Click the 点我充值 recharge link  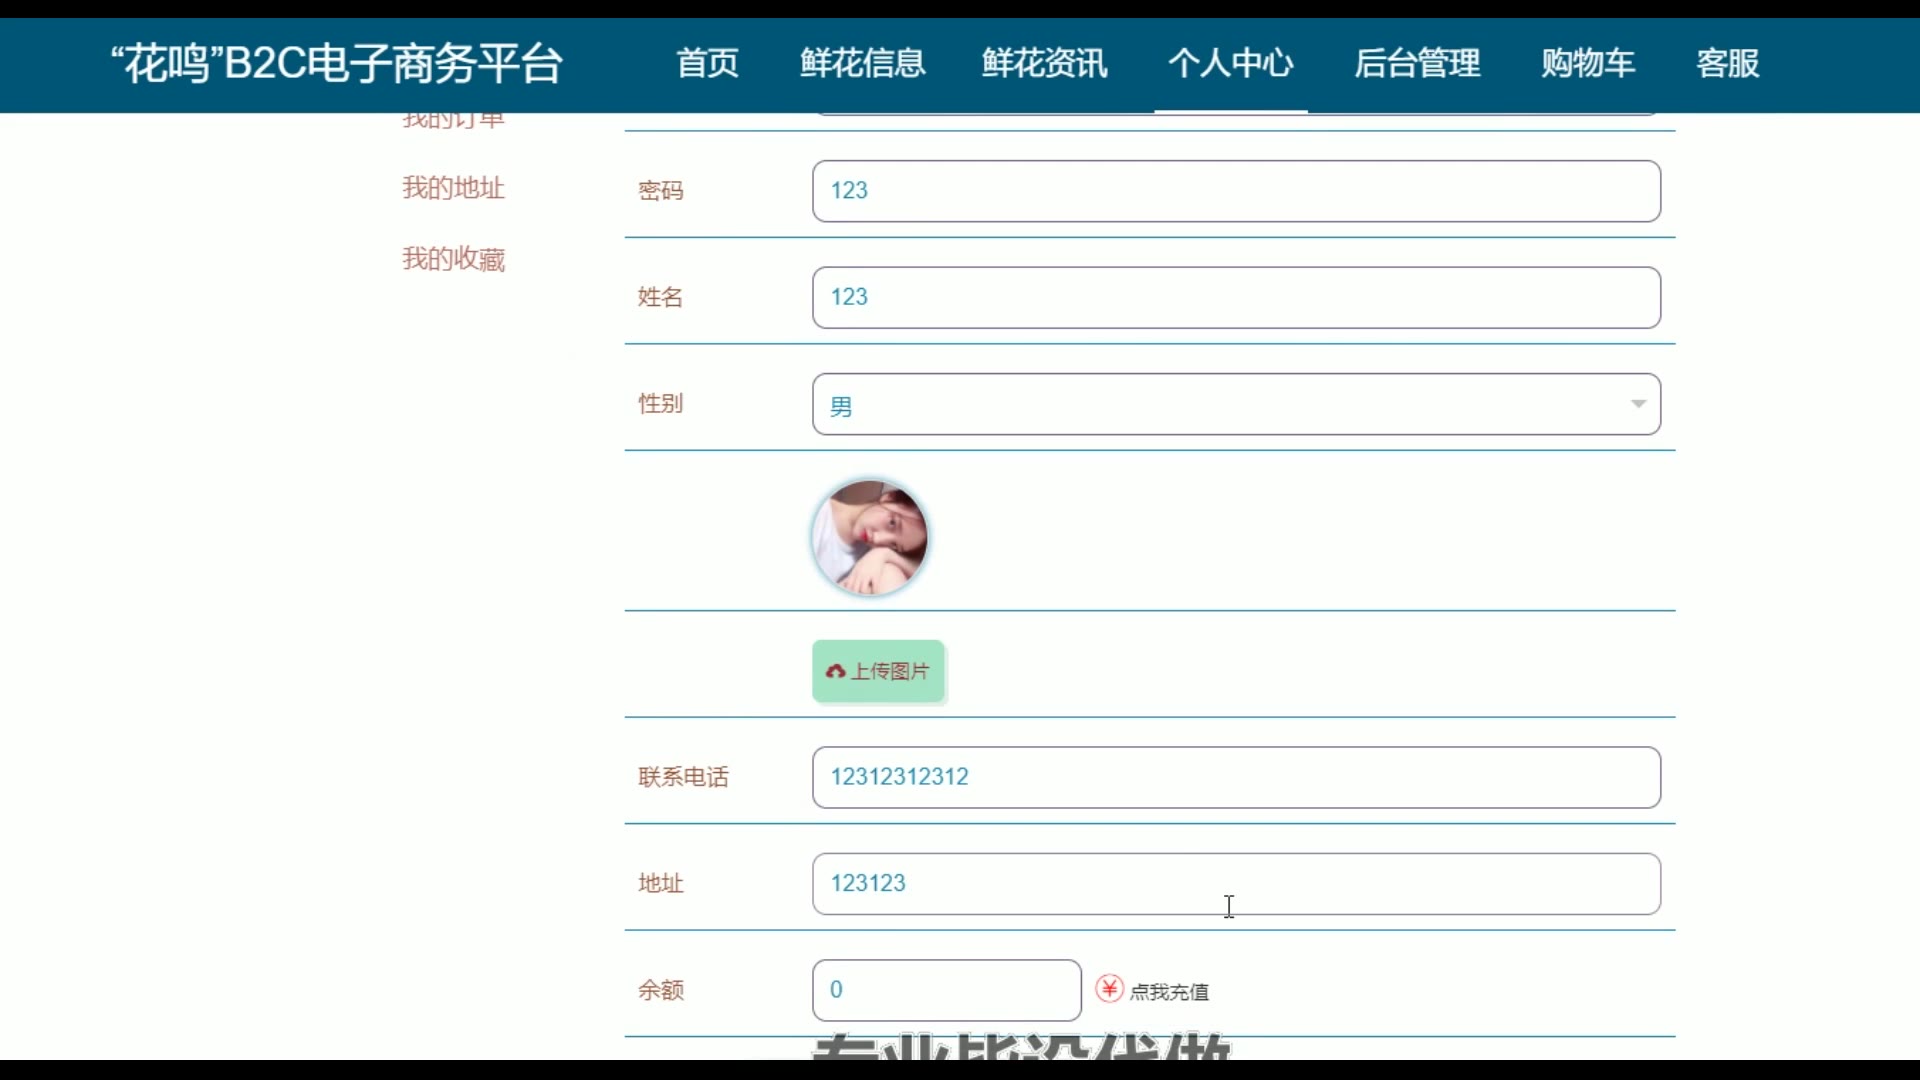coord(1169,991)
